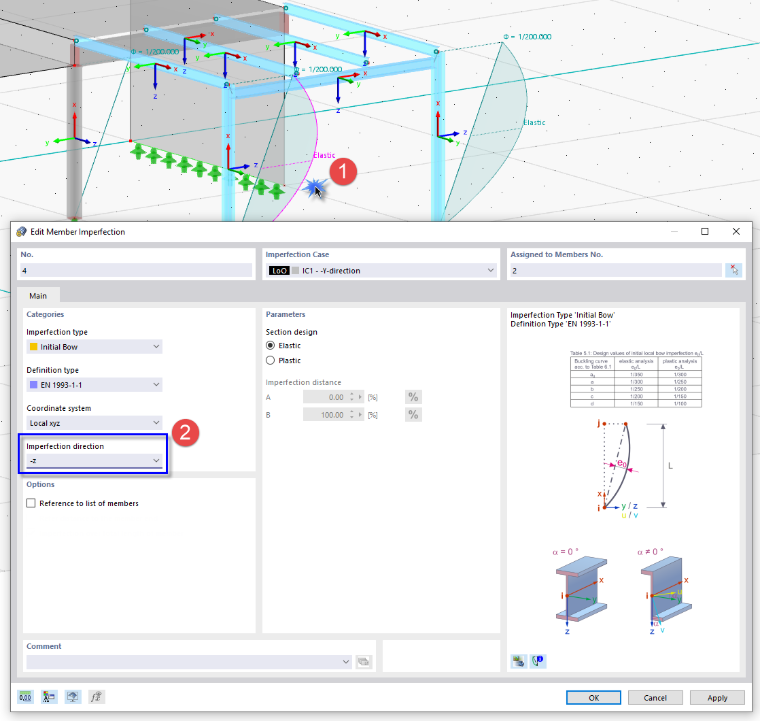
Task: Expand the Imperfection direction dropdown
Action: point(156,460)
